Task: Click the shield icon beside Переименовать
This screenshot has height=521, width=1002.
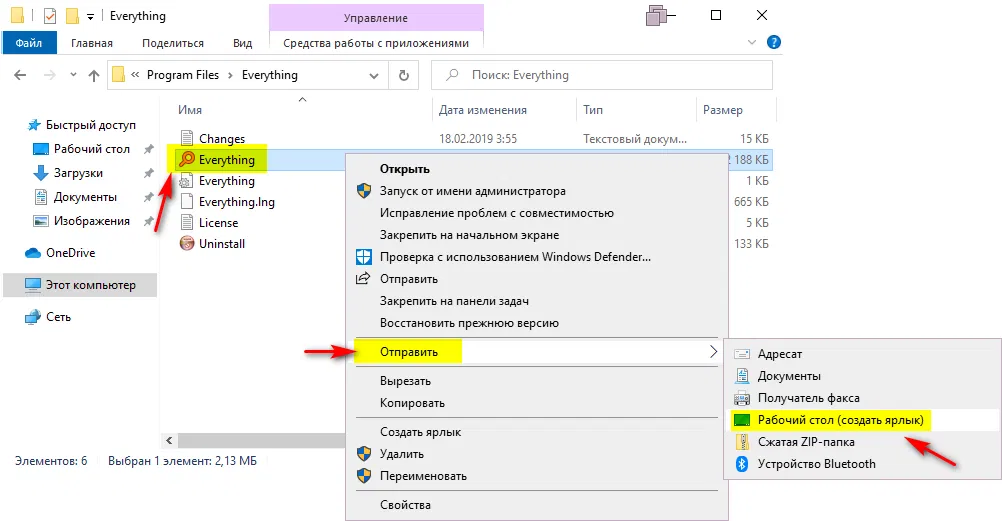Action: (364, 476)
